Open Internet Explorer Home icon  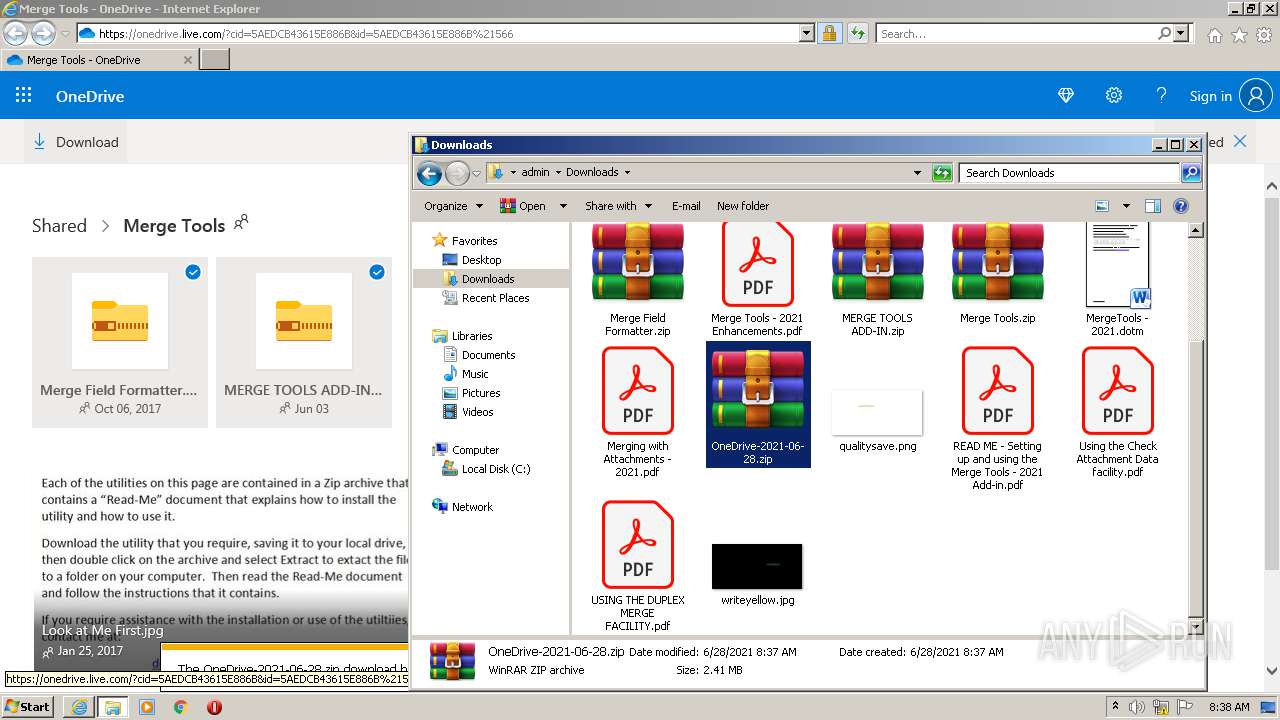(1214, 35)
